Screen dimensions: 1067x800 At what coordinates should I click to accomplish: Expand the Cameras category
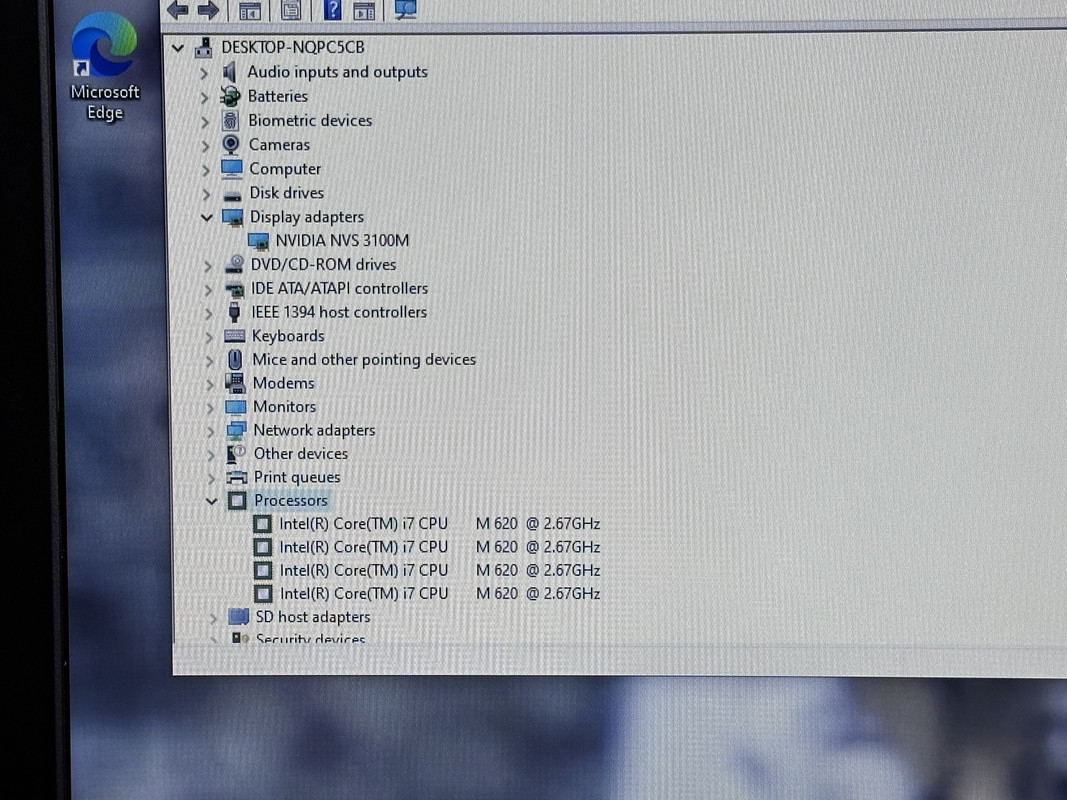[x=205, y=146]
